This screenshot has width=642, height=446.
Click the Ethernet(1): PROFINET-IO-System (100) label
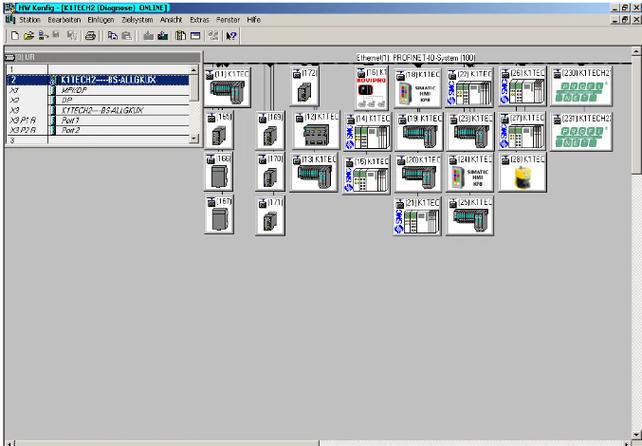pos(416,58)
